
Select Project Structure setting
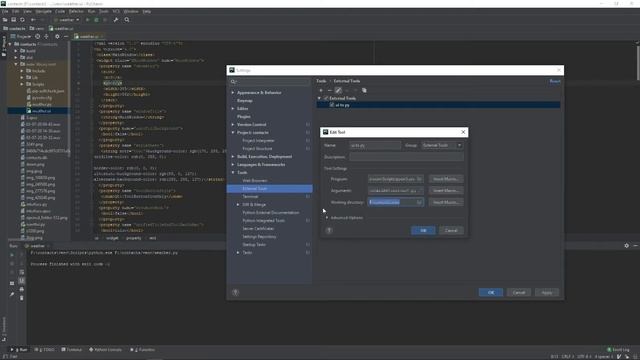point(257,149)
